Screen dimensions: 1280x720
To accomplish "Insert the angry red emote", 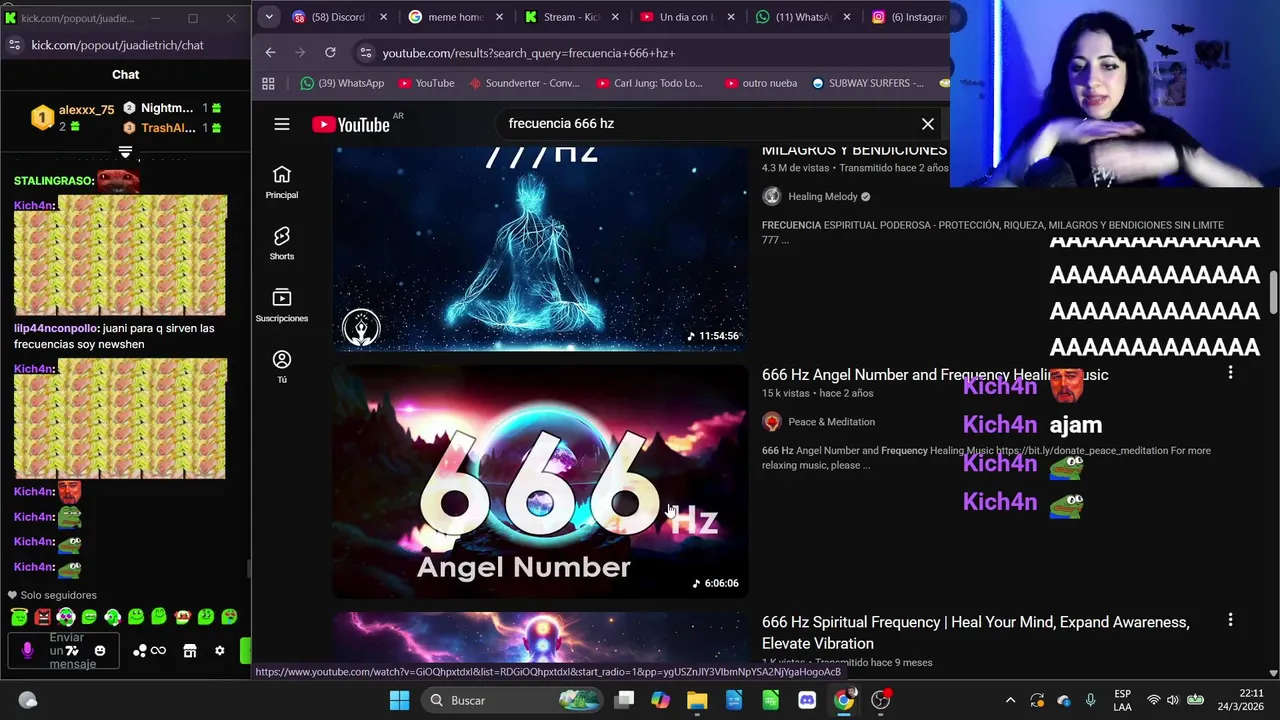I will pos(43,617).
